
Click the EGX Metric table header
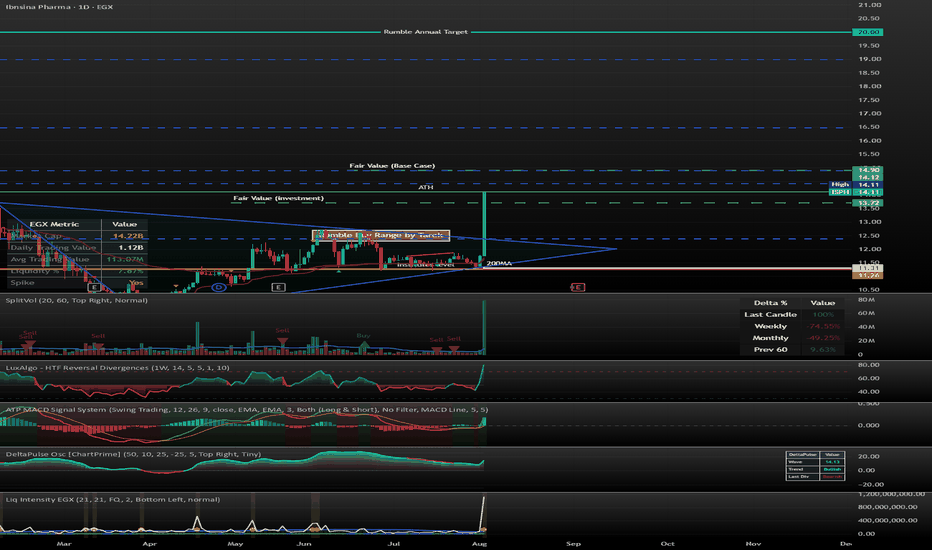(54, 224)
